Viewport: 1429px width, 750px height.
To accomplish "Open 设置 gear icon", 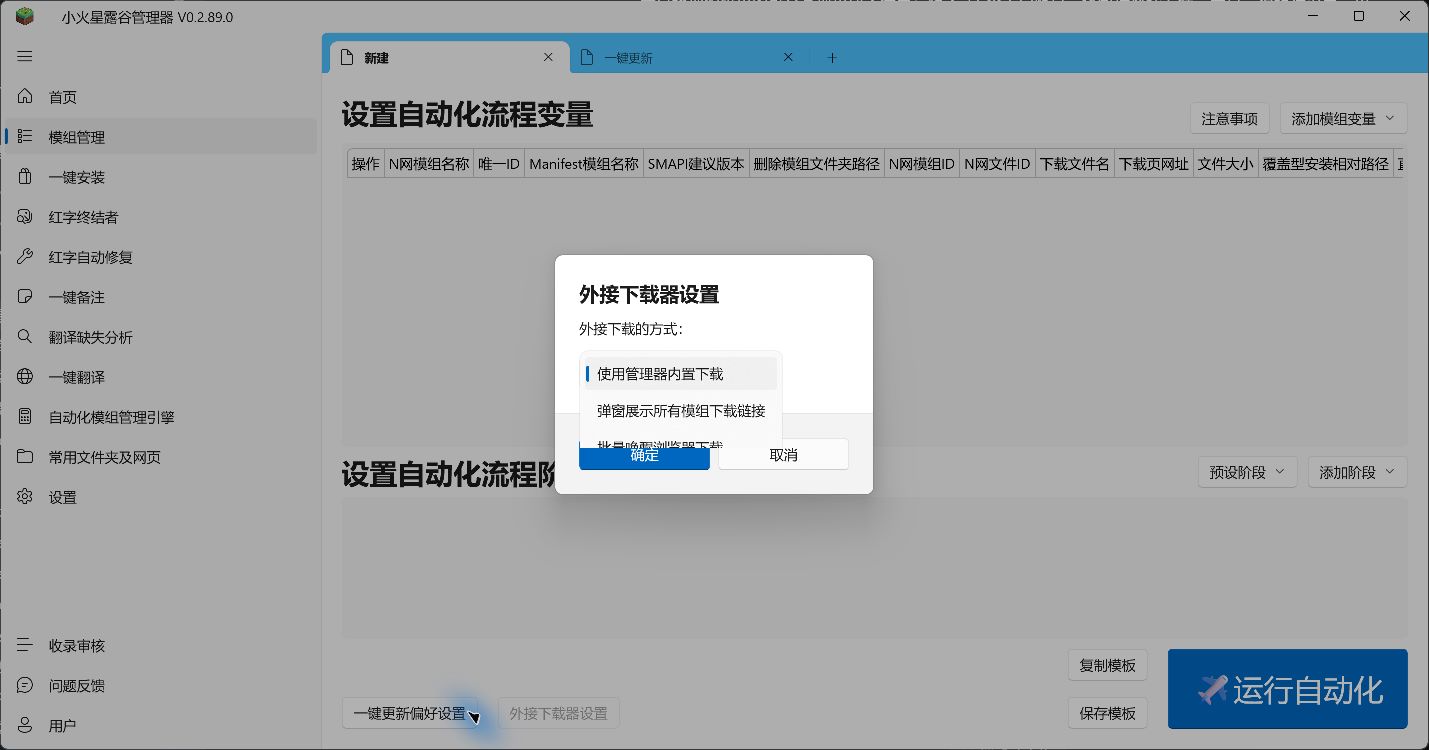I will [26, 497].
